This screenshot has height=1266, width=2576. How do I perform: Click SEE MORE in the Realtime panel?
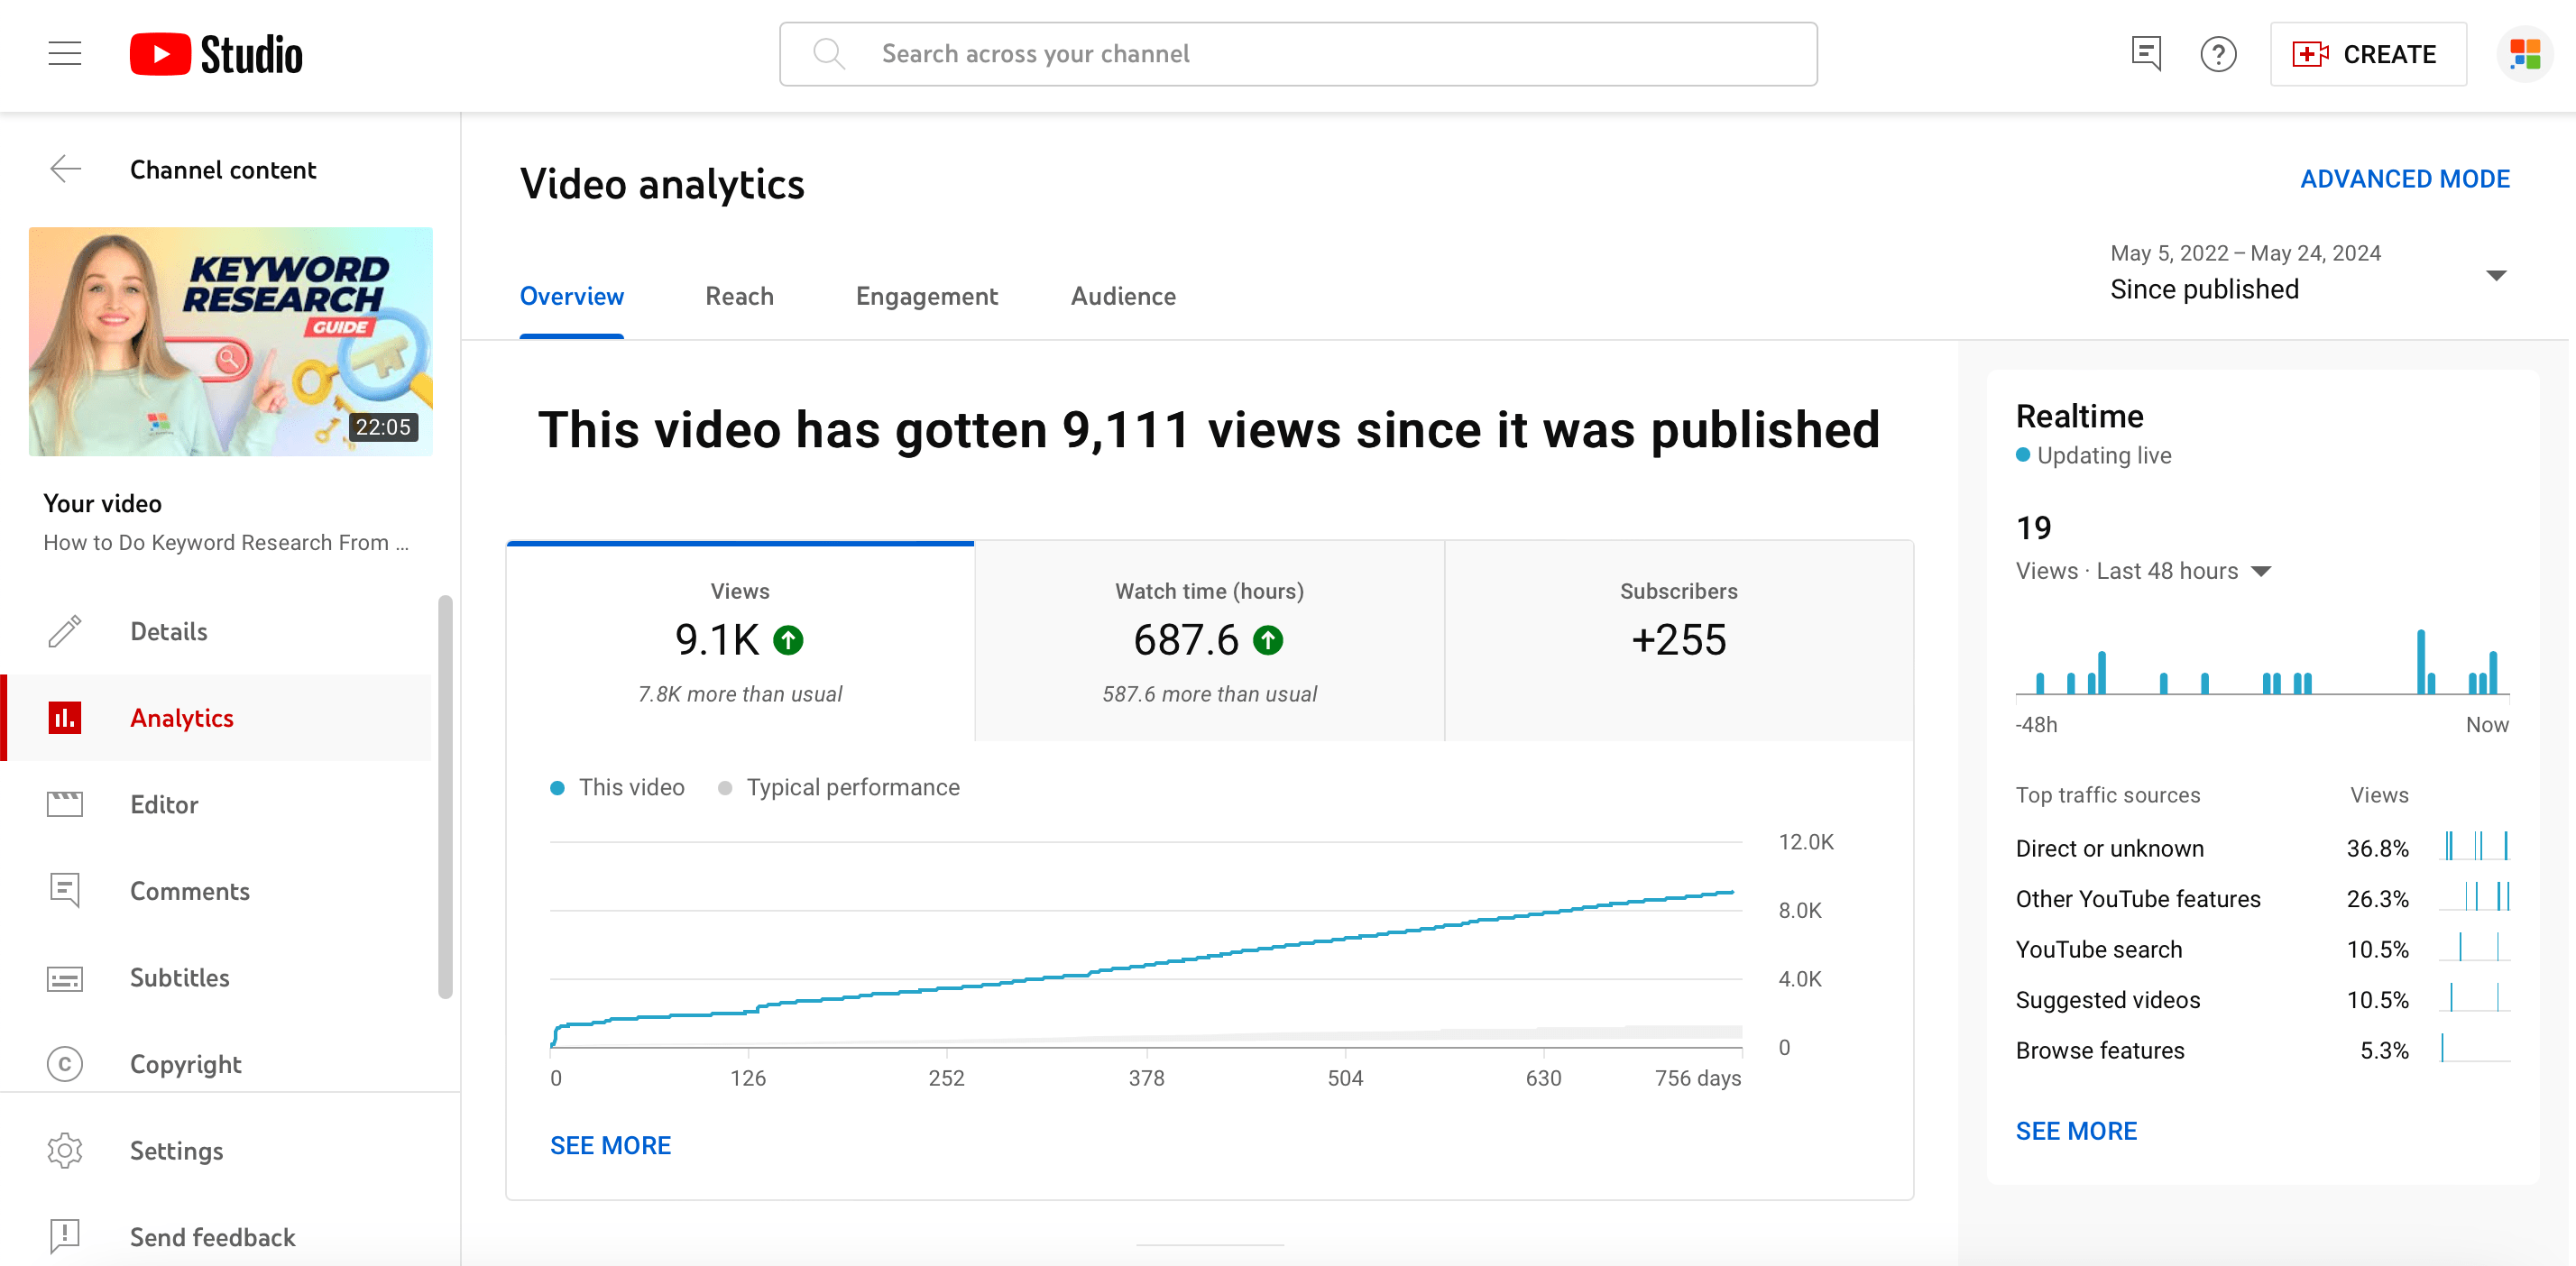pyautogui.click(x=2076, y=1130)
